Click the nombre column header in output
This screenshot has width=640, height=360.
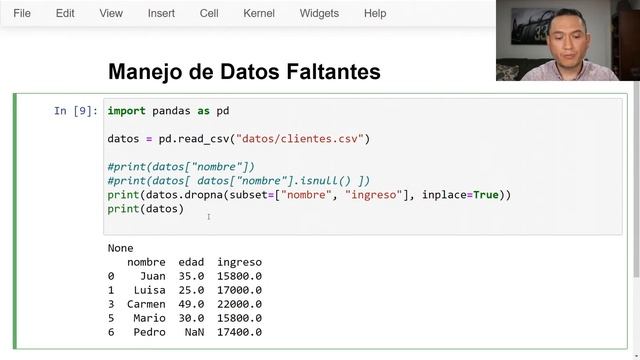(146, 262)
